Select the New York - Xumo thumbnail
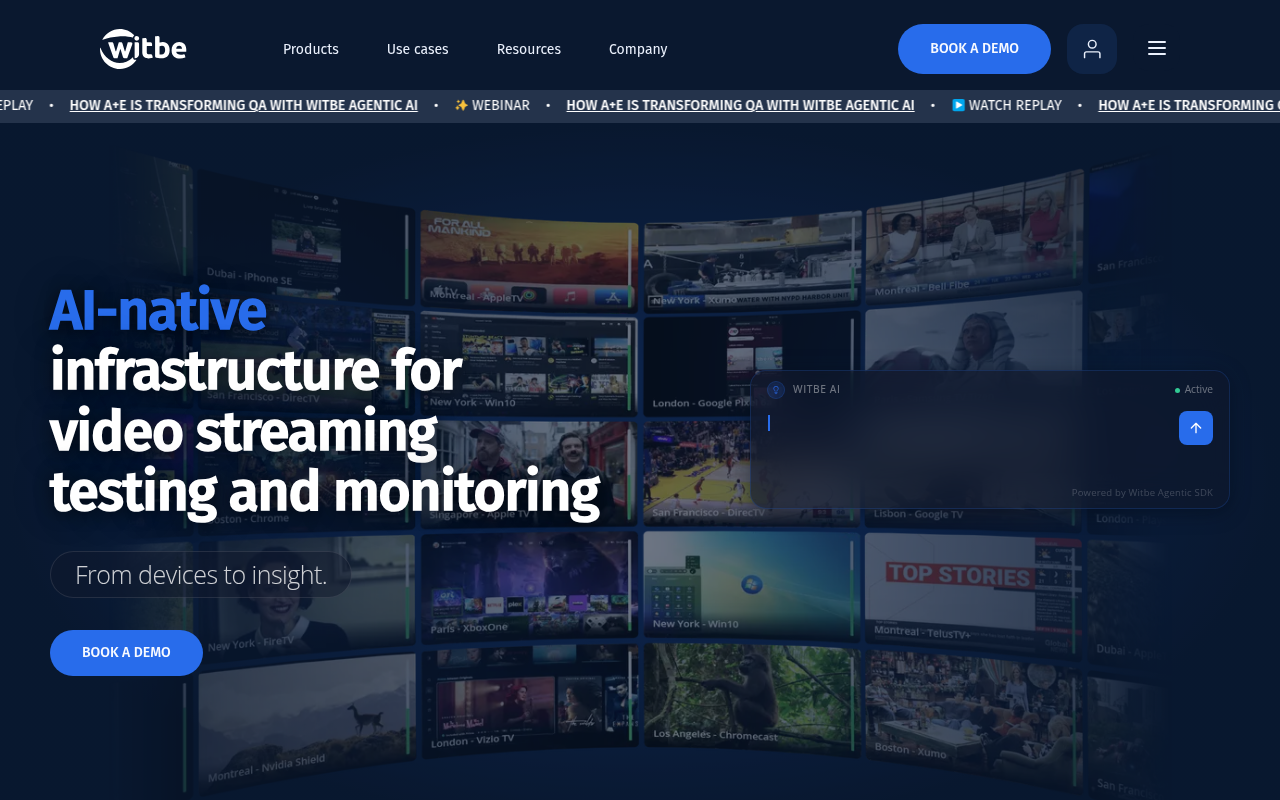Image resolution: width=1280 pixels, height=800 pixels. [750, 260]
